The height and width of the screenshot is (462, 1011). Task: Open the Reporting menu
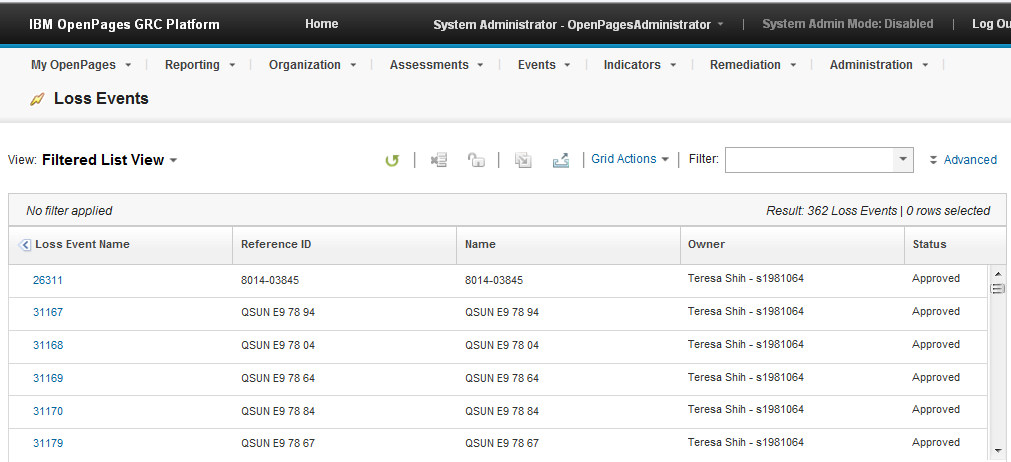[200, 64]
